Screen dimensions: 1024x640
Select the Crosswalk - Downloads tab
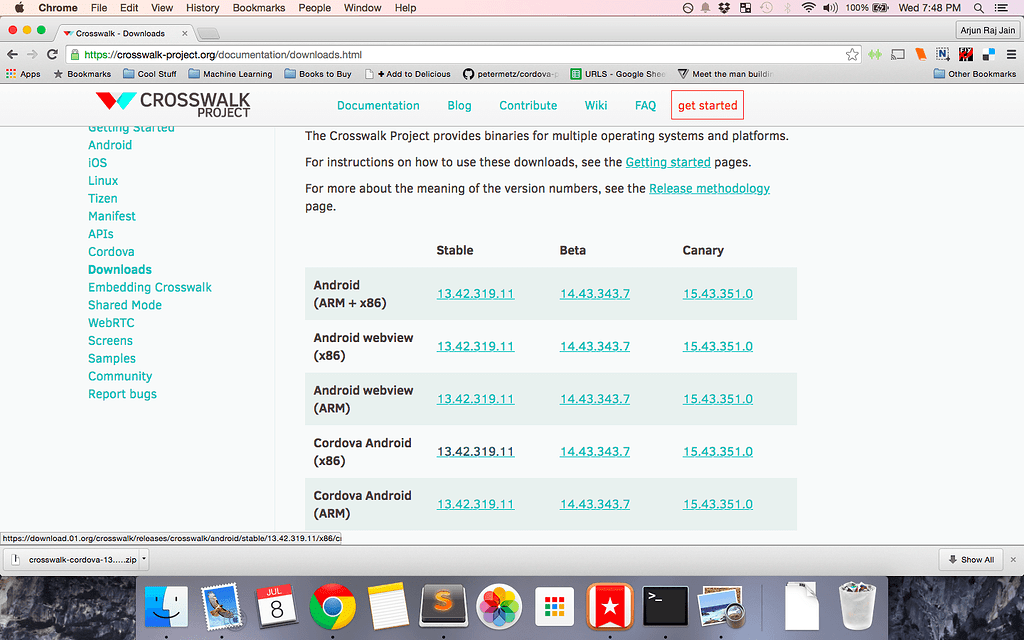pyautogui.click(x=120, y=33)
